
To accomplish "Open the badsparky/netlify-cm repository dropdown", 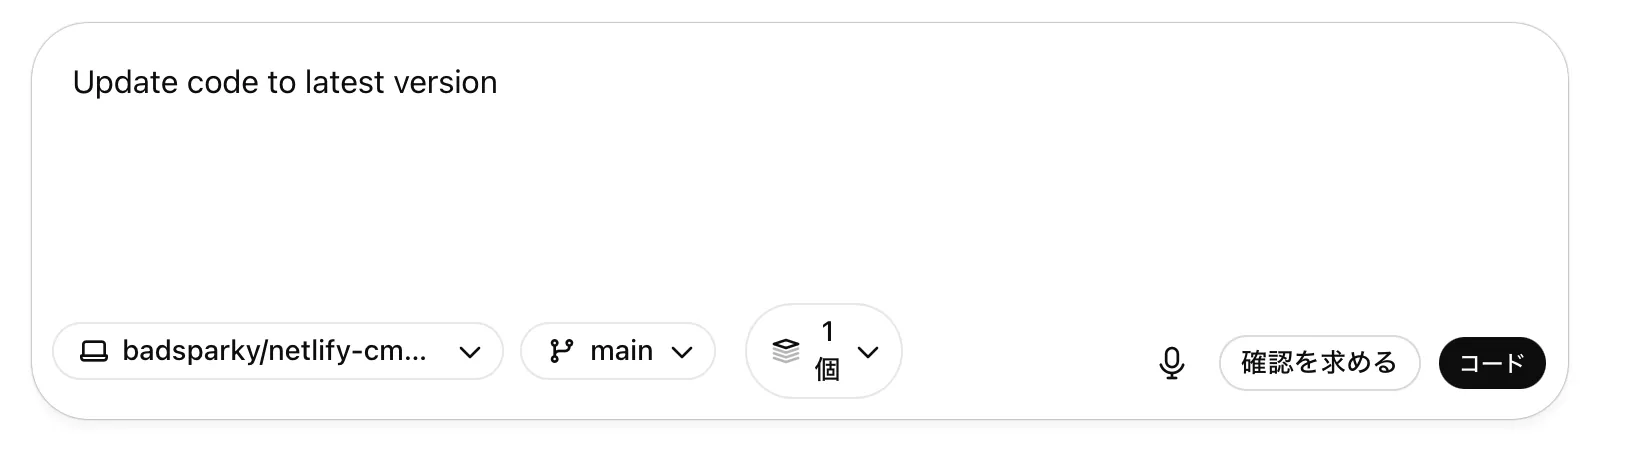I will (277, 351).
